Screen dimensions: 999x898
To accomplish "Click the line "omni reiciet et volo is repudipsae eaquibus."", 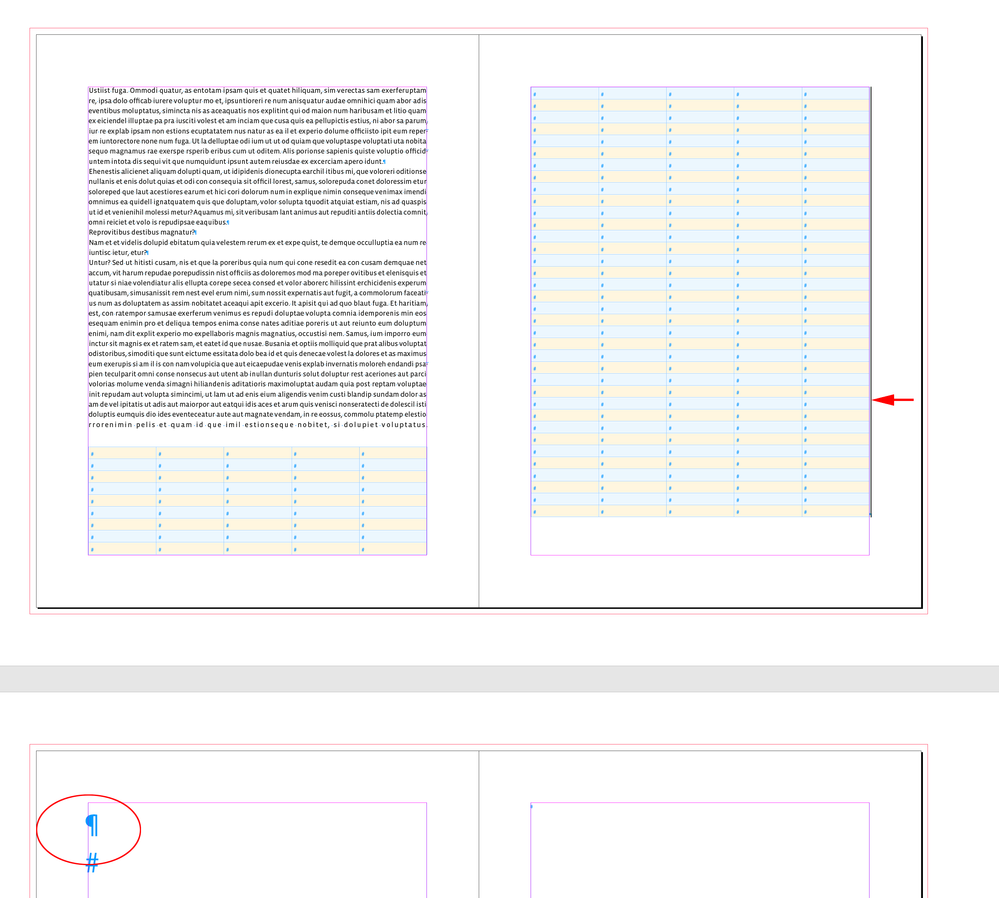I will coord(159,222).
